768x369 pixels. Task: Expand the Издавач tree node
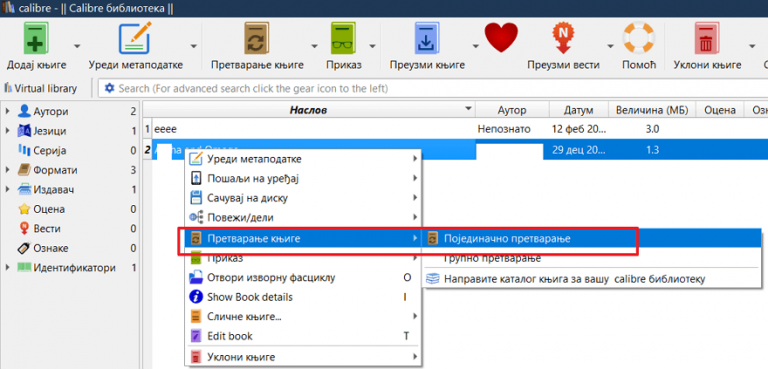(x=7, y=190)
